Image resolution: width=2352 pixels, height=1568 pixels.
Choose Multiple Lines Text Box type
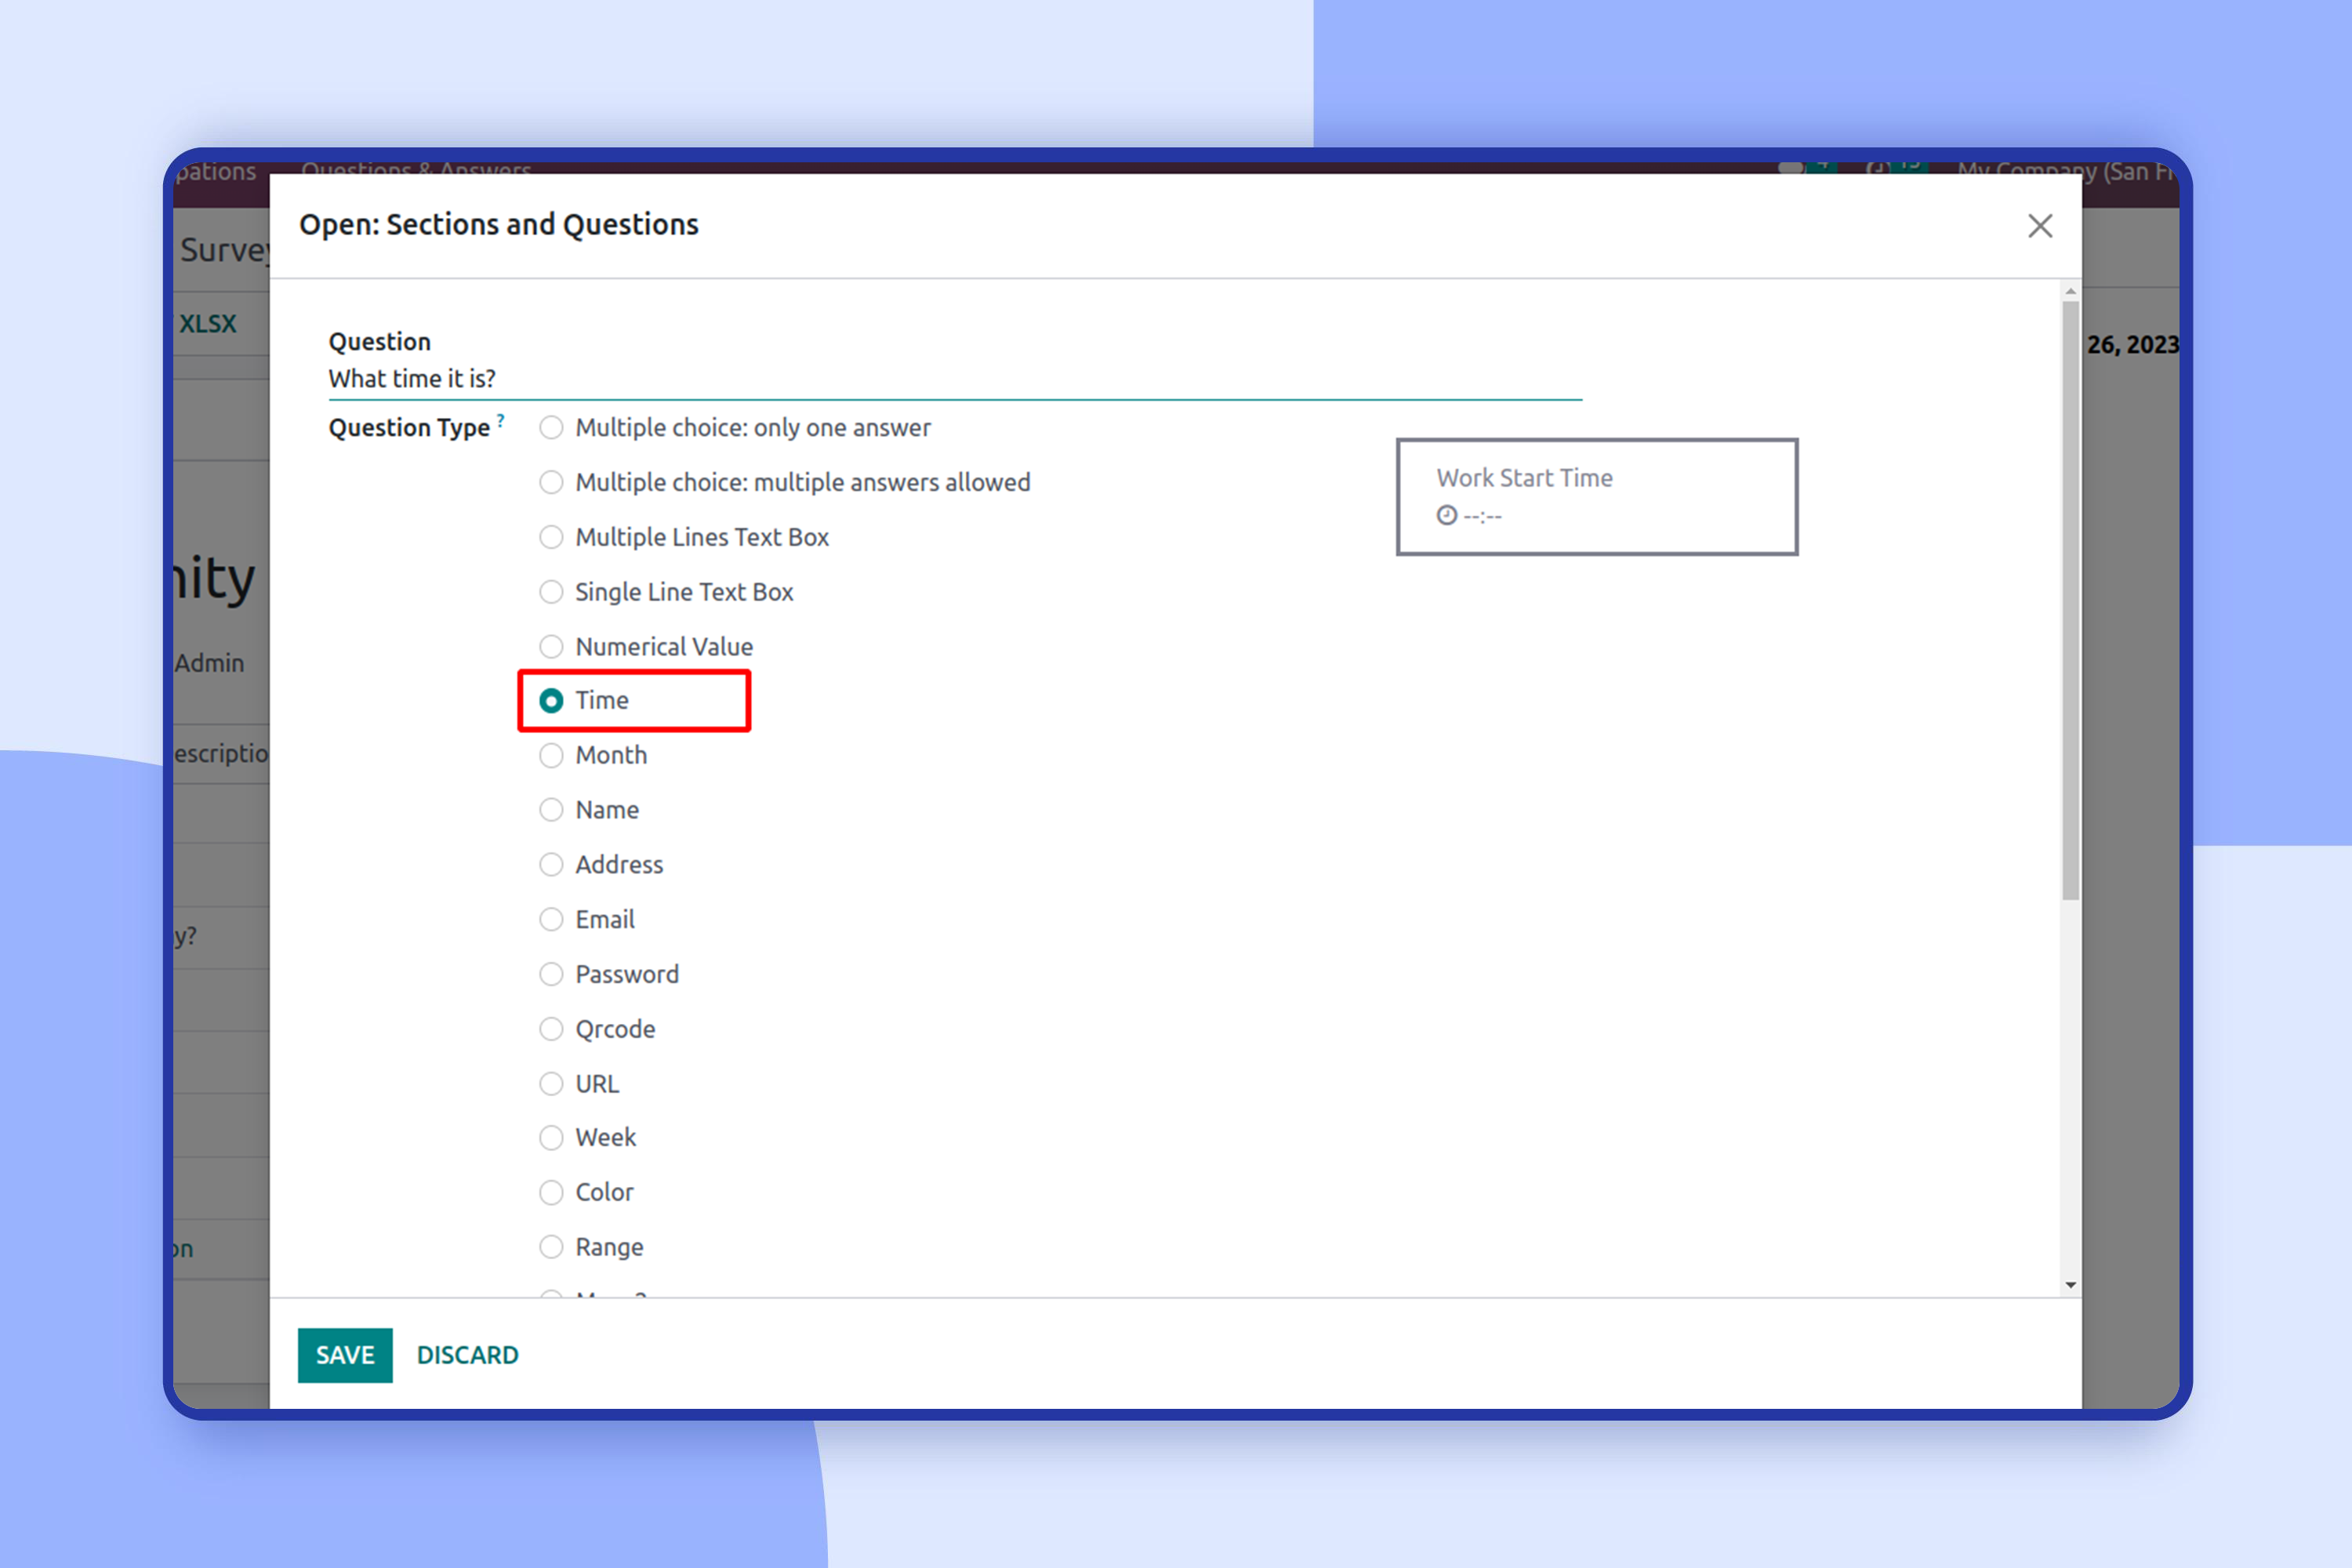(551, 538)
